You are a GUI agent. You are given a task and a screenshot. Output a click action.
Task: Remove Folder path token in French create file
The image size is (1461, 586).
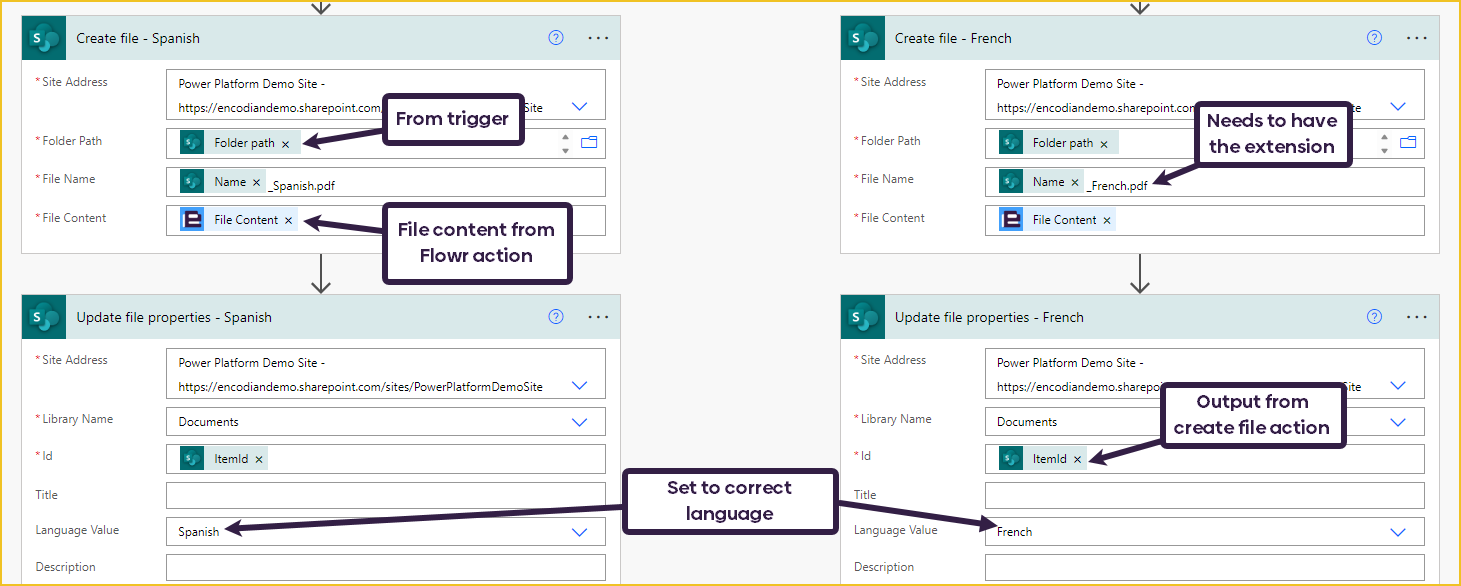click(x=1104, y=144)
